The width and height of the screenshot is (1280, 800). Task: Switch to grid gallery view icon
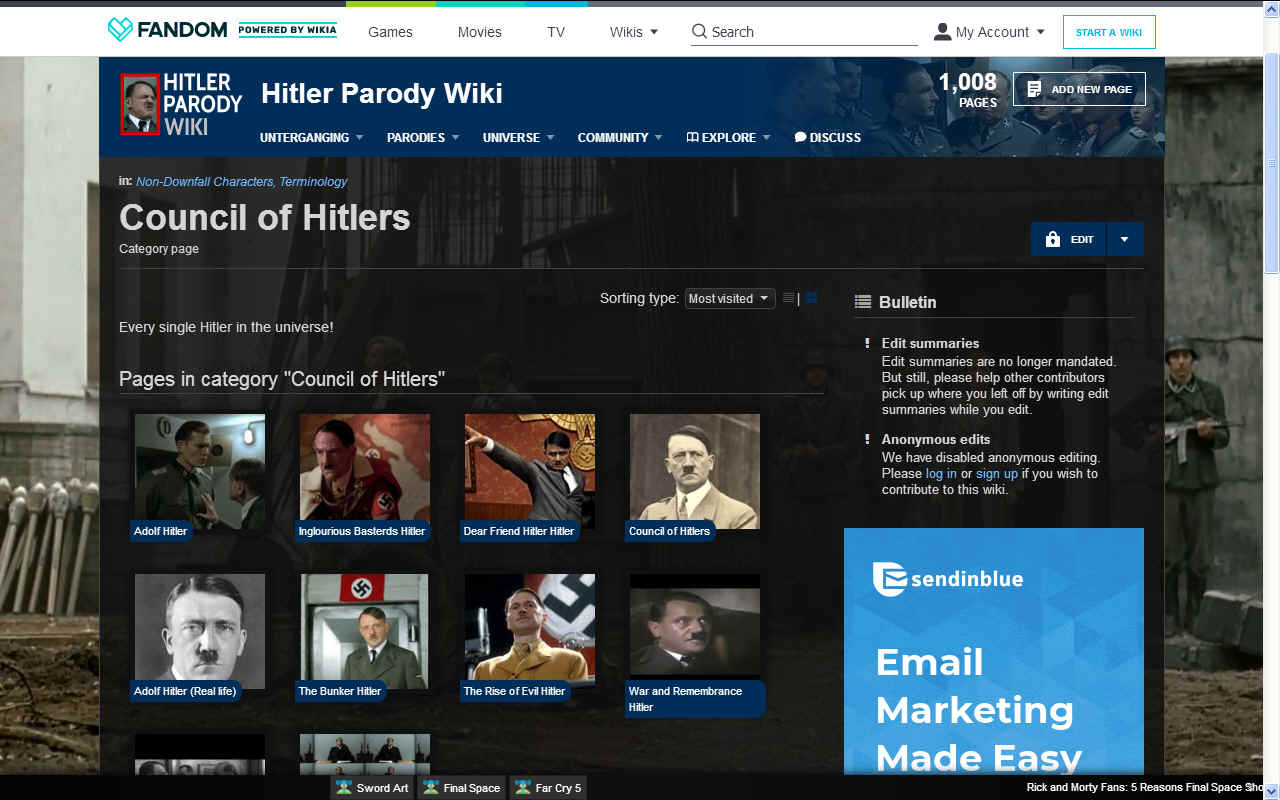tap(811, 298)
